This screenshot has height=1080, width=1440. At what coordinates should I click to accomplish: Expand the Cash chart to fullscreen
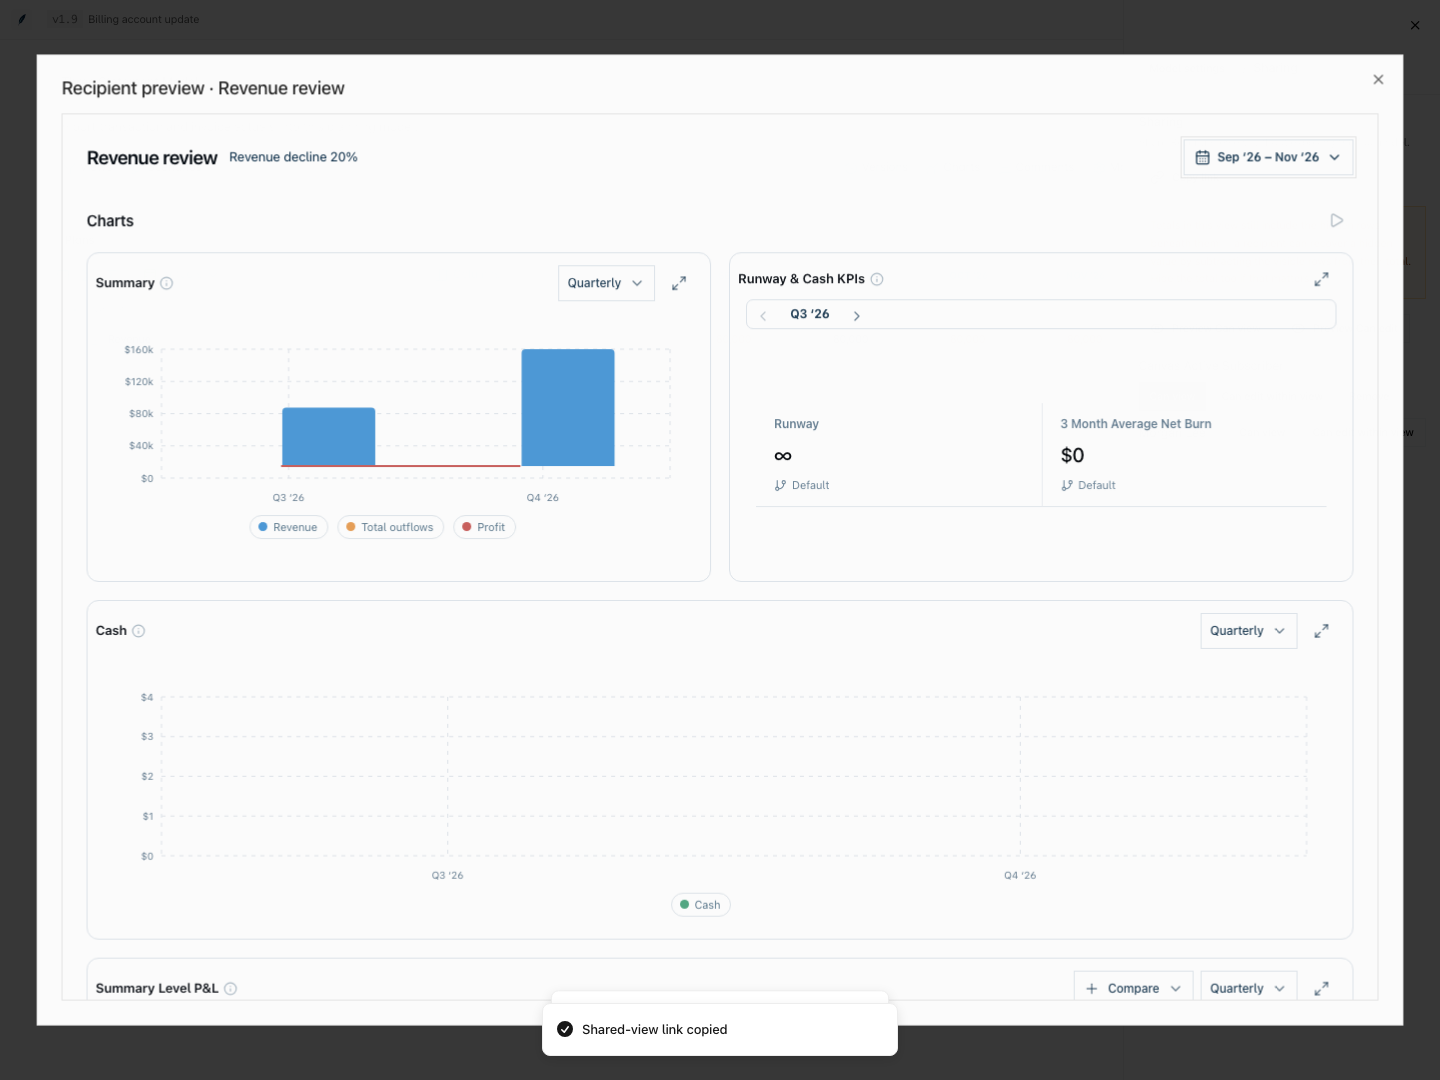[1321, 631]
